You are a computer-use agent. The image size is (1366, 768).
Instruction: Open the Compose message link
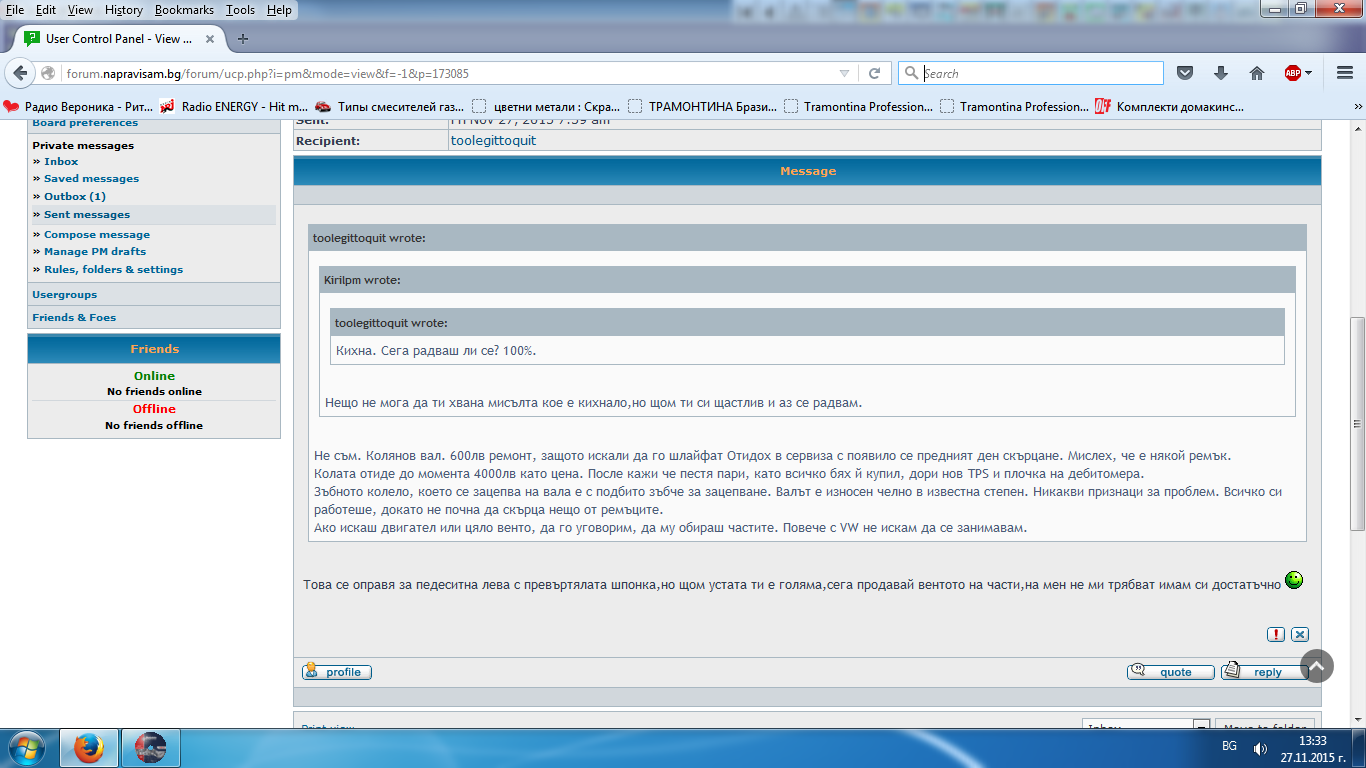[97, 234]
